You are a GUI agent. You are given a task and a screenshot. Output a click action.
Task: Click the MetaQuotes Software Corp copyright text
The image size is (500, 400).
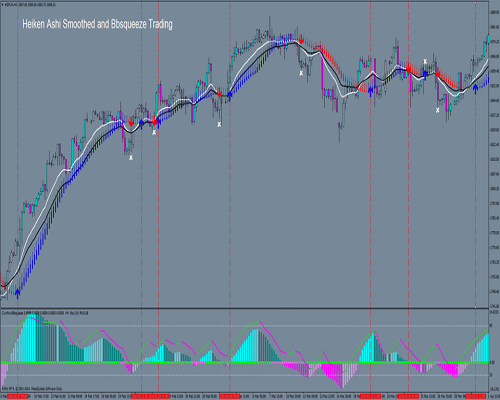[32, 389]
